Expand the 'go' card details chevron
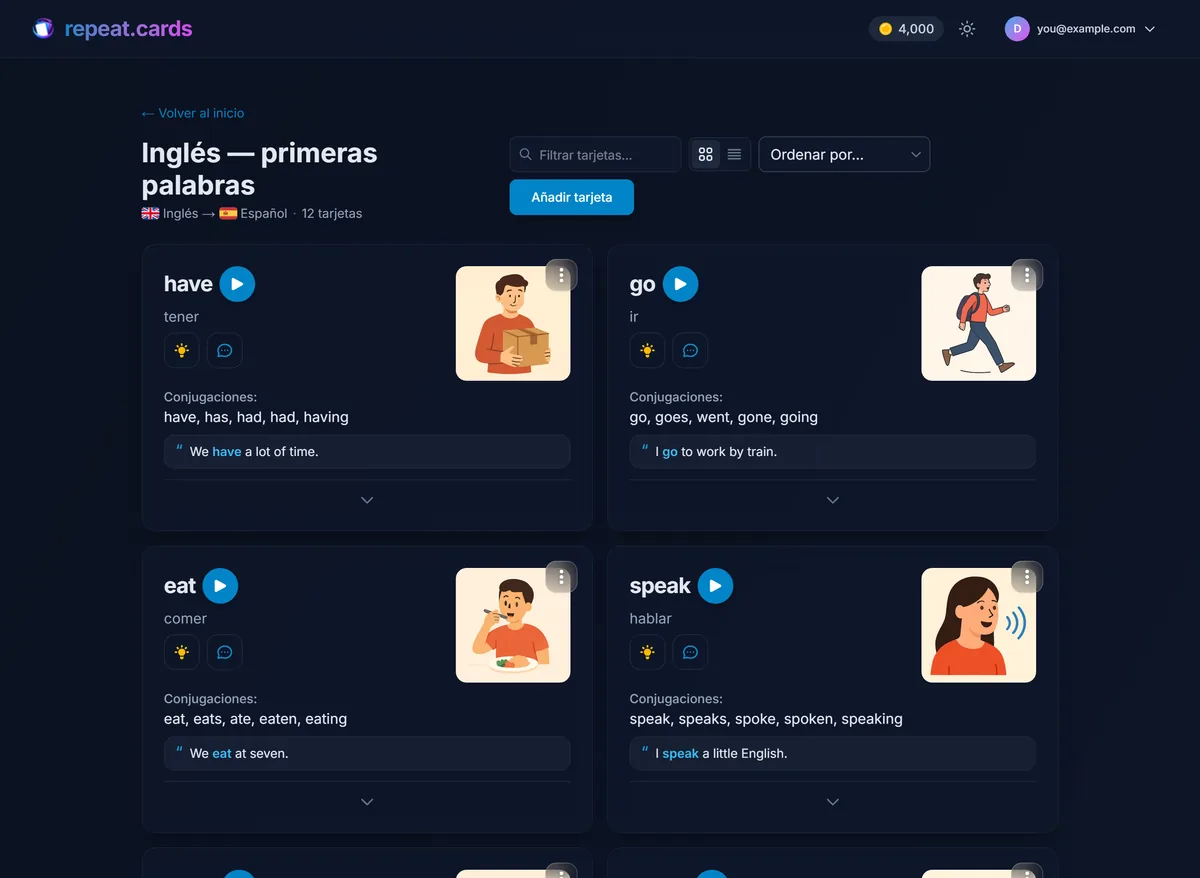 833,500
